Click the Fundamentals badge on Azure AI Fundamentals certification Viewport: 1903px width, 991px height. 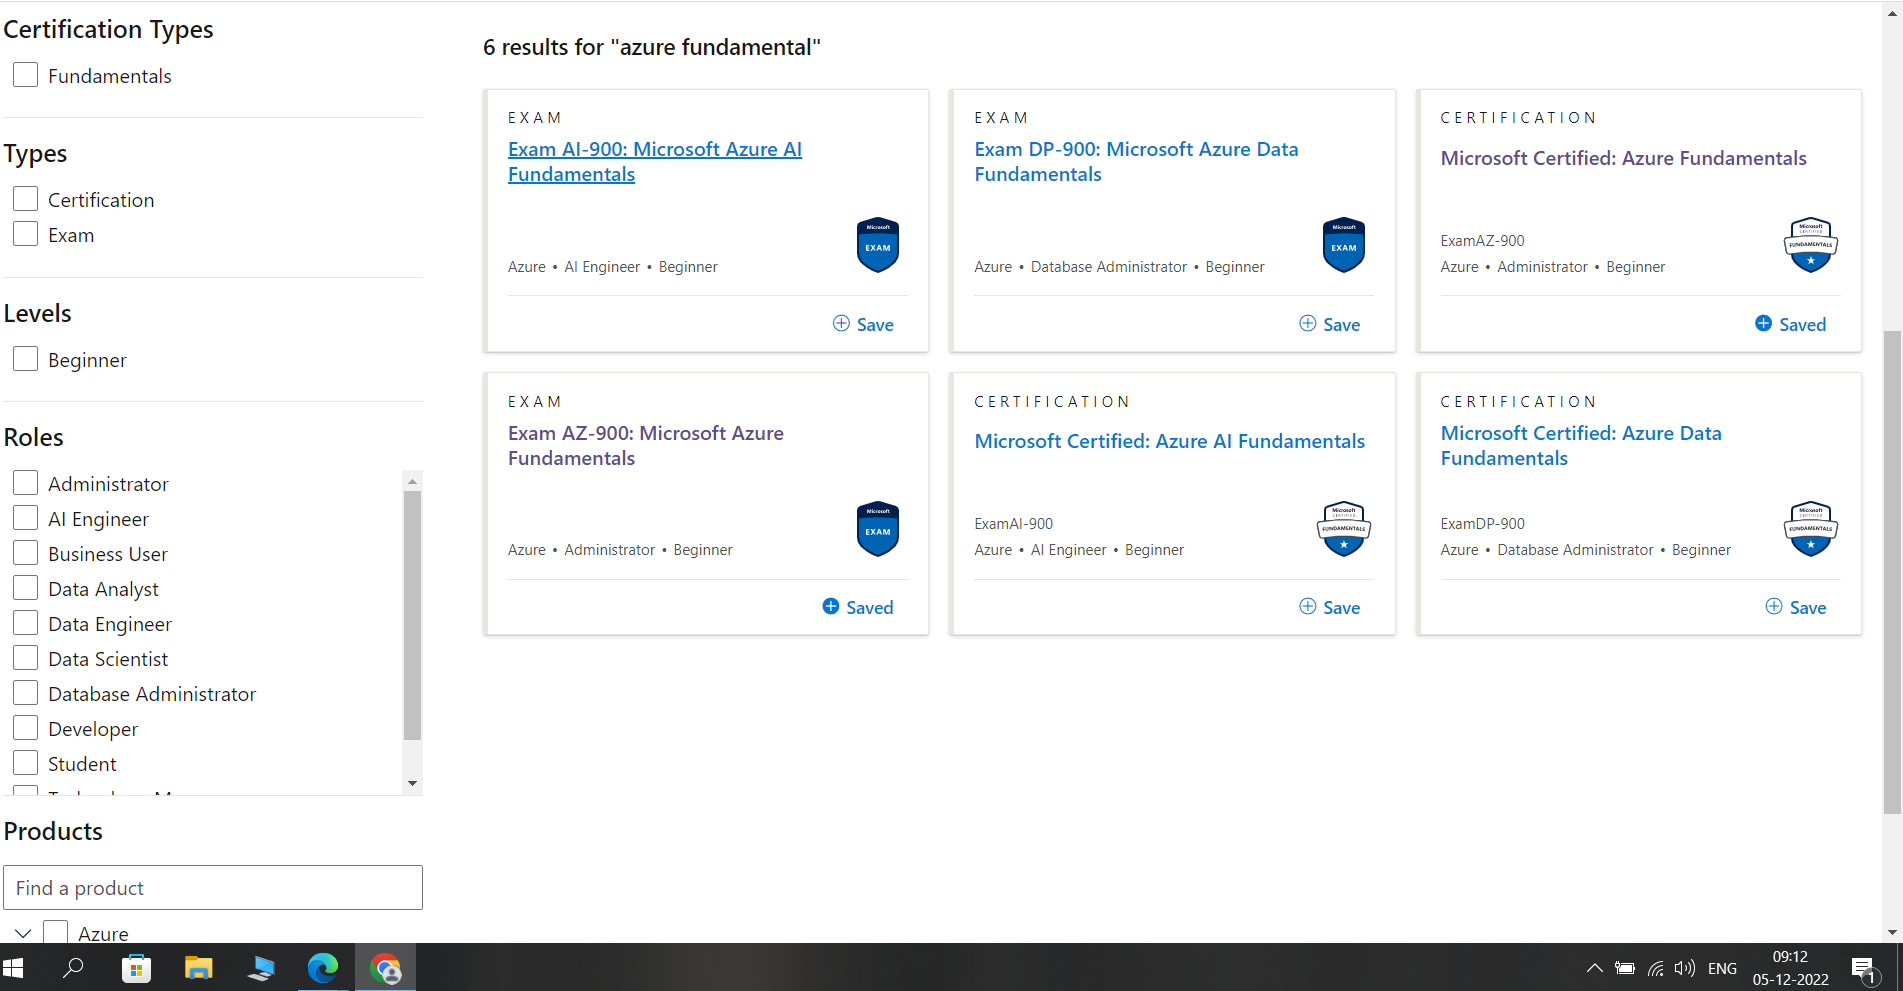pos(1344,529)
